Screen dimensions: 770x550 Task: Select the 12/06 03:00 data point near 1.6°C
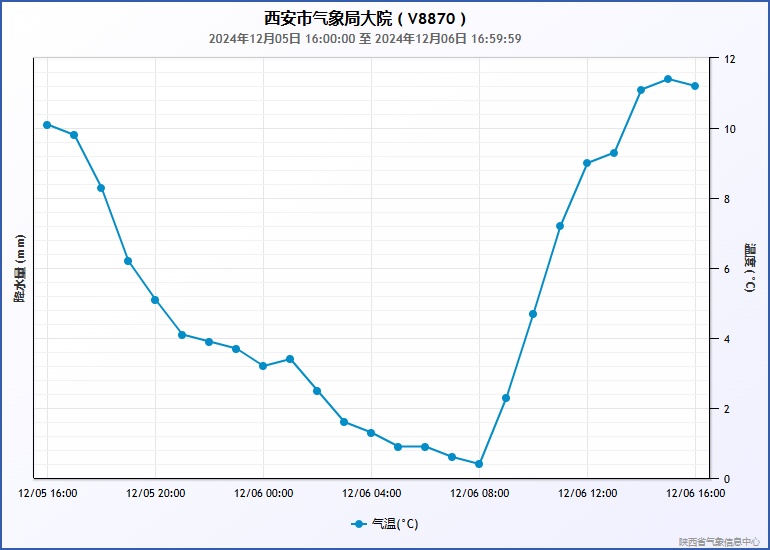point(344,422)
